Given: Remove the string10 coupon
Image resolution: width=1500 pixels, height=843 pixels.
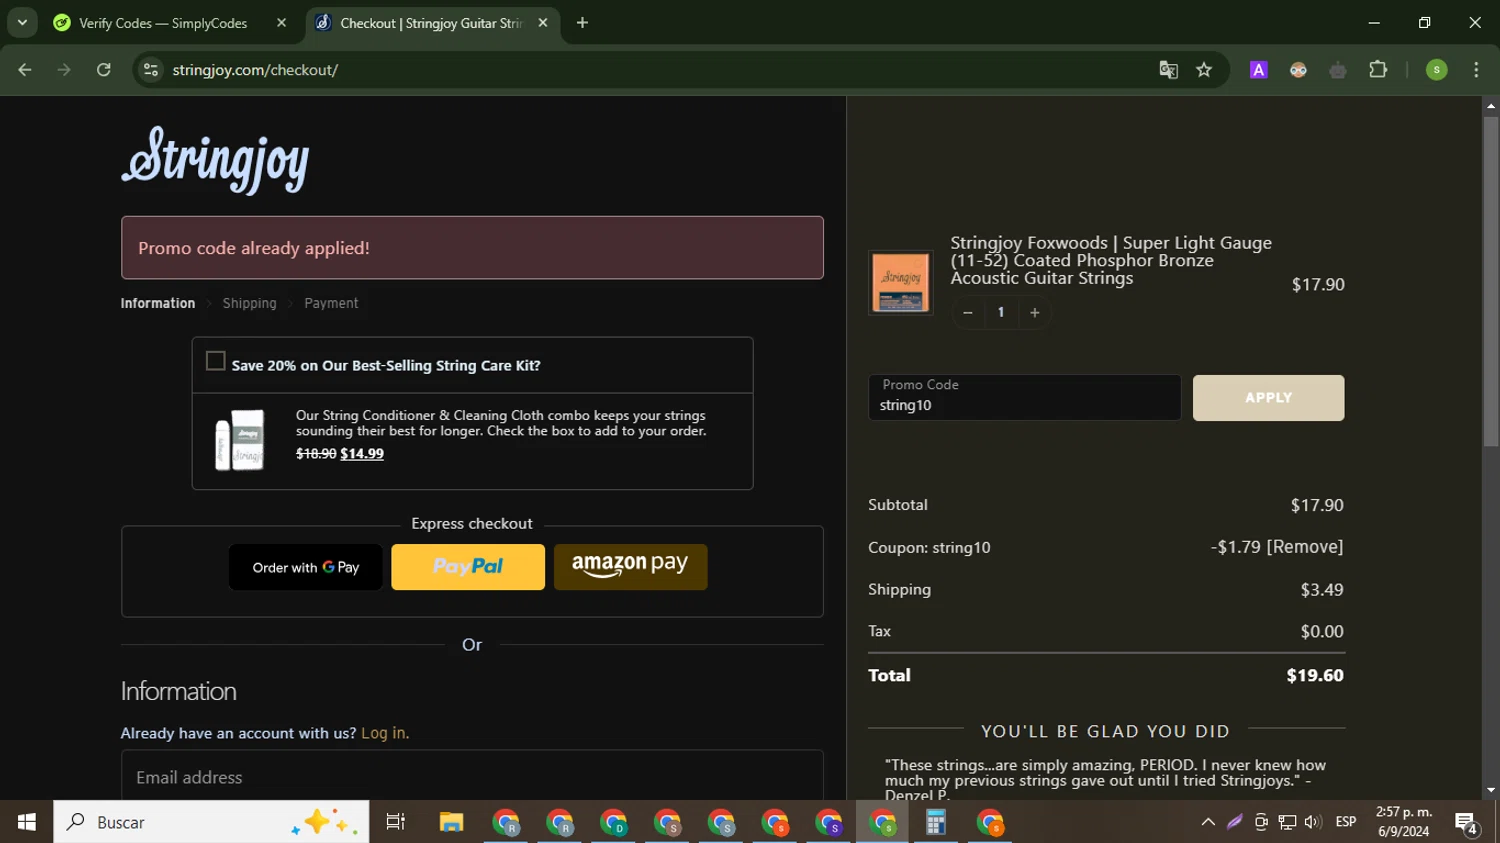Looking at the screenshot, I should click(1305, 547).
